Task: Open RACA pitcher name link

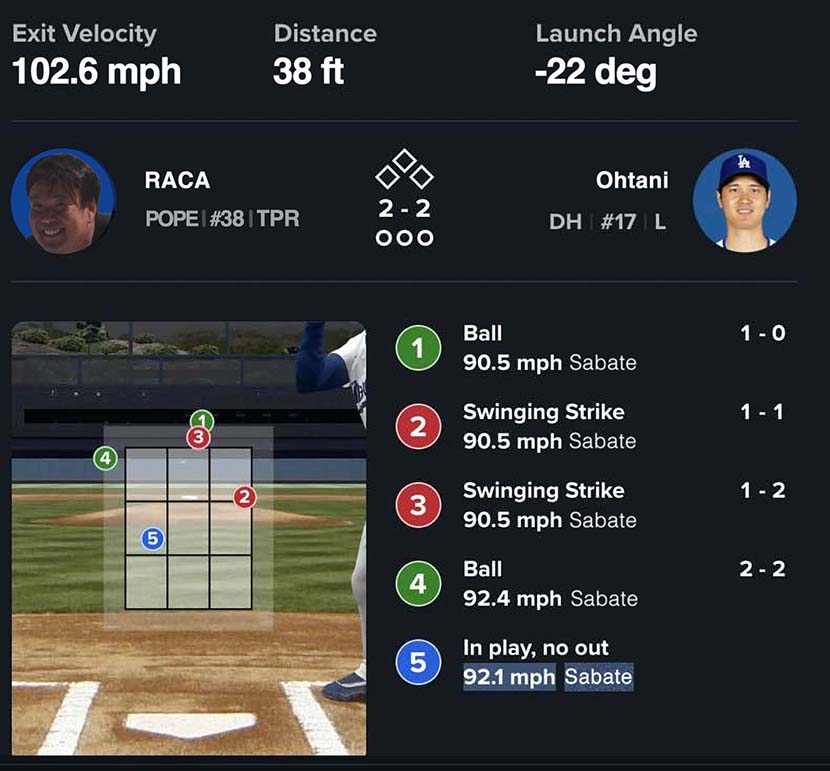Action: pos(177,180)
